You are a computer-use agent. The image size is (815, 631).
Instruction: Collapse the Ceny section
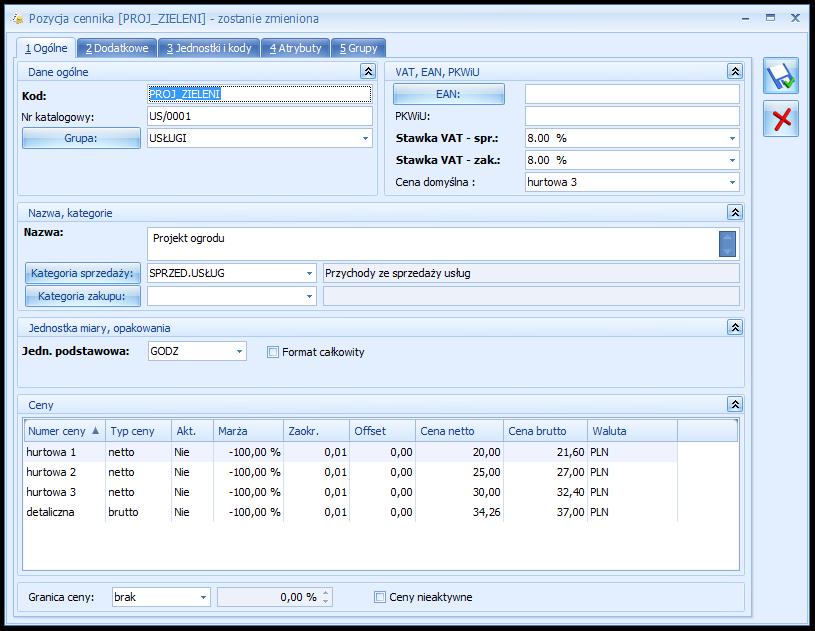(x=735, y=404)
